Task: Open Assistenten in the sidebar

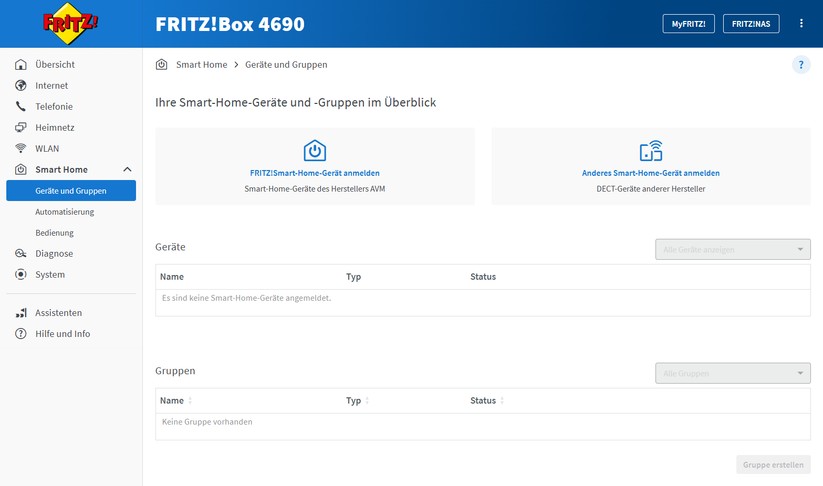Action: tap(58, 313)
